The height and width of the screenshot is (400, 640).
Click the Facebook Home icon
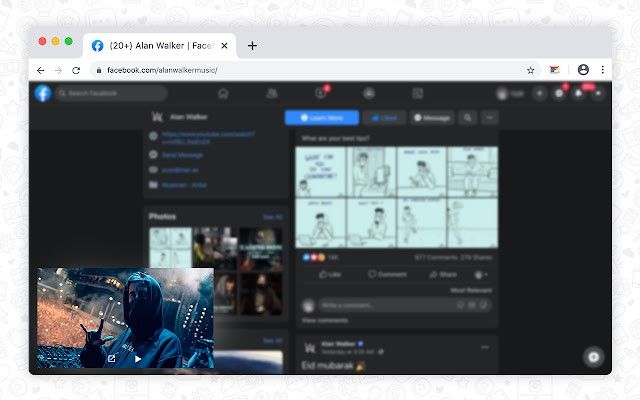[223, 93]
